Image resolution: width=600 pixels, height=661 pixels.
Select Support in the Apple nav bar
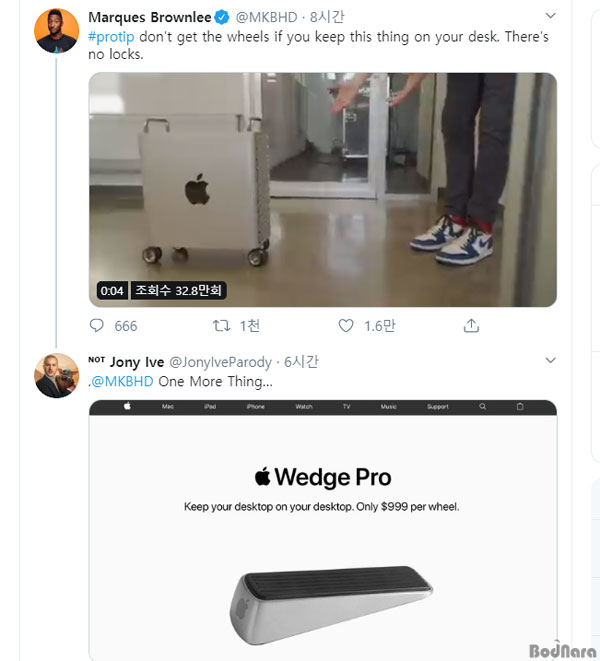438,407
